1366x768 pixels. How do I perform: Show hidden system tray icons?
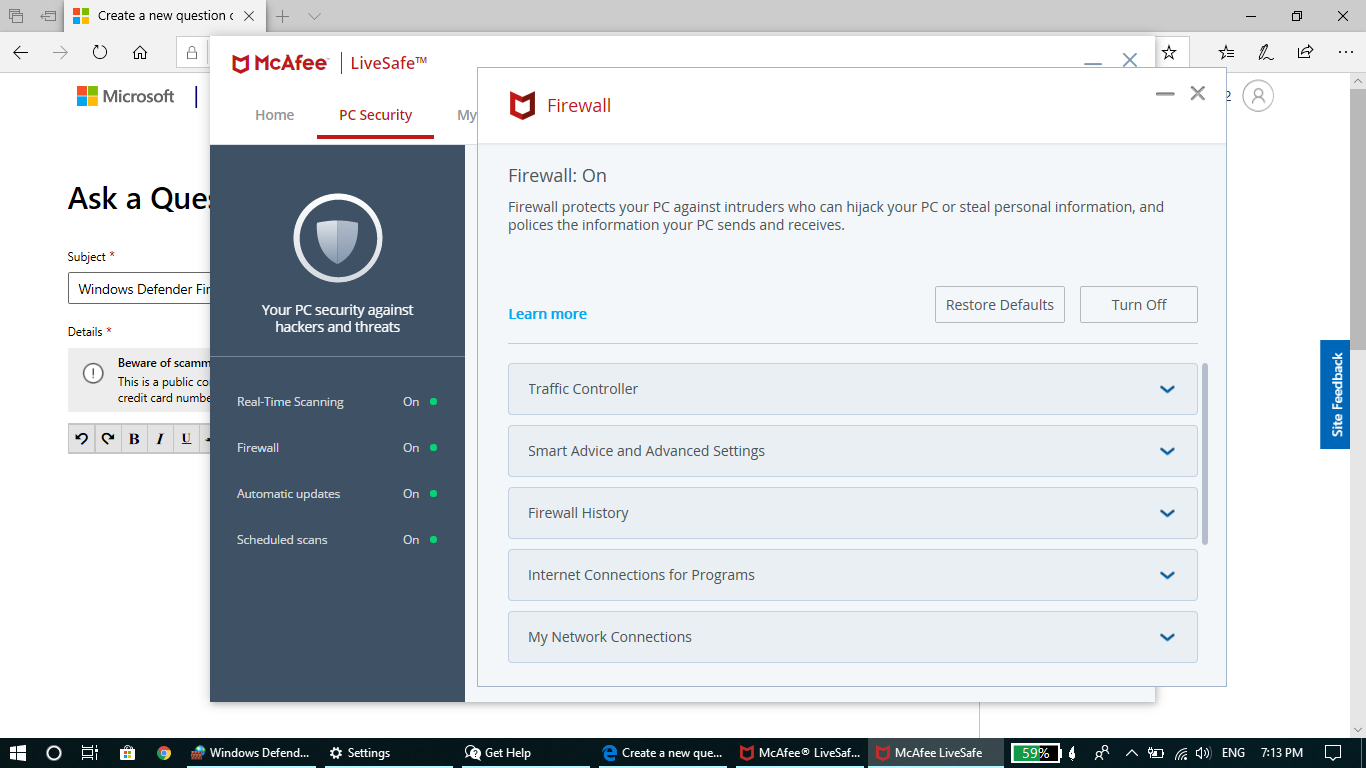[x=1131, y=753]
